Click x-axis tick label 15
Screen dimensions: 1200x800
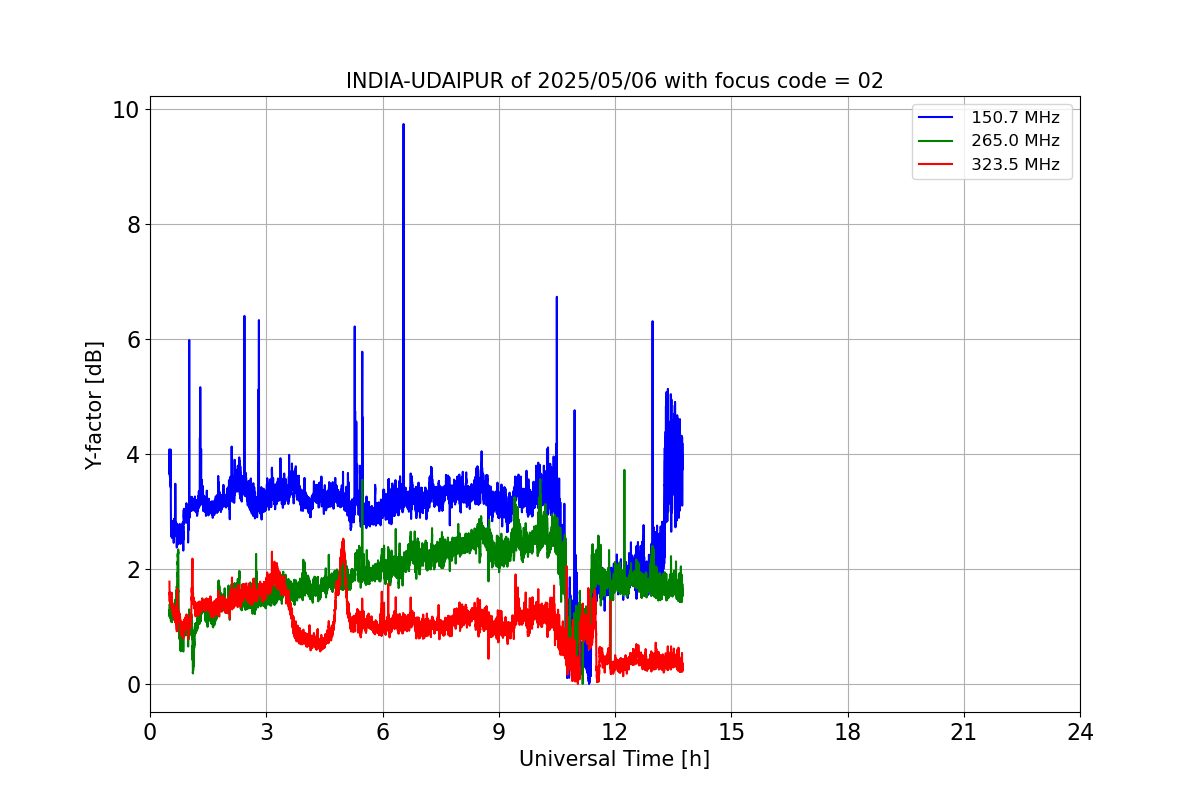point(731,732)
